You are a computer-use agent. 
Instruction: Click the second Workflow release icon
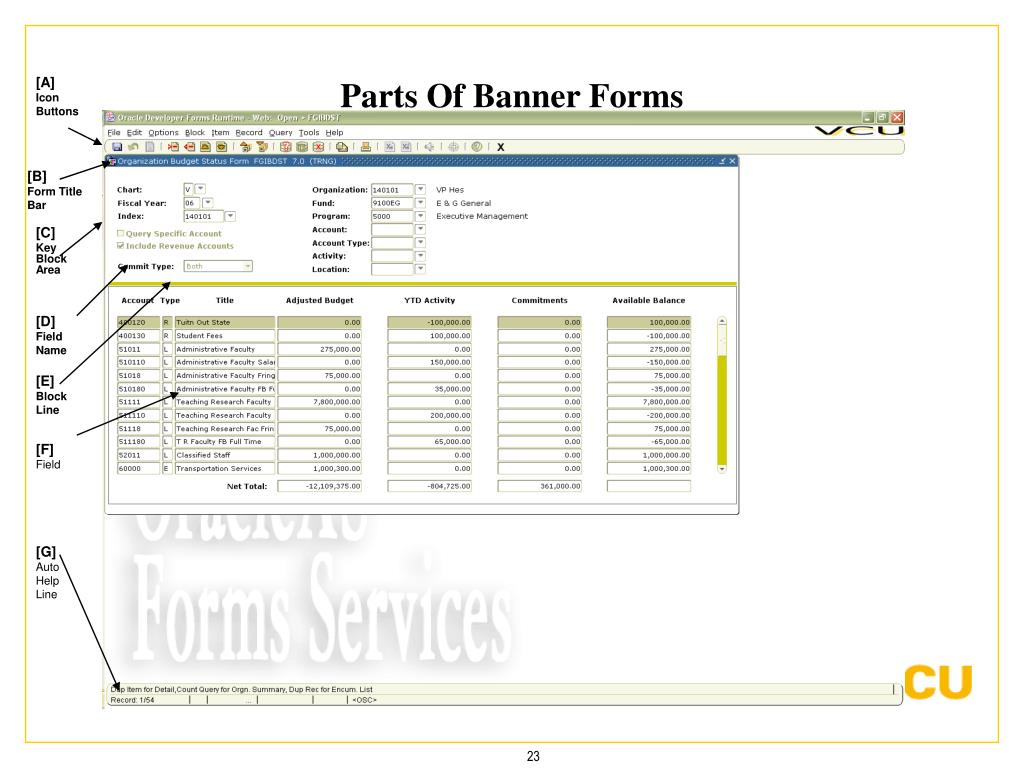406,147
